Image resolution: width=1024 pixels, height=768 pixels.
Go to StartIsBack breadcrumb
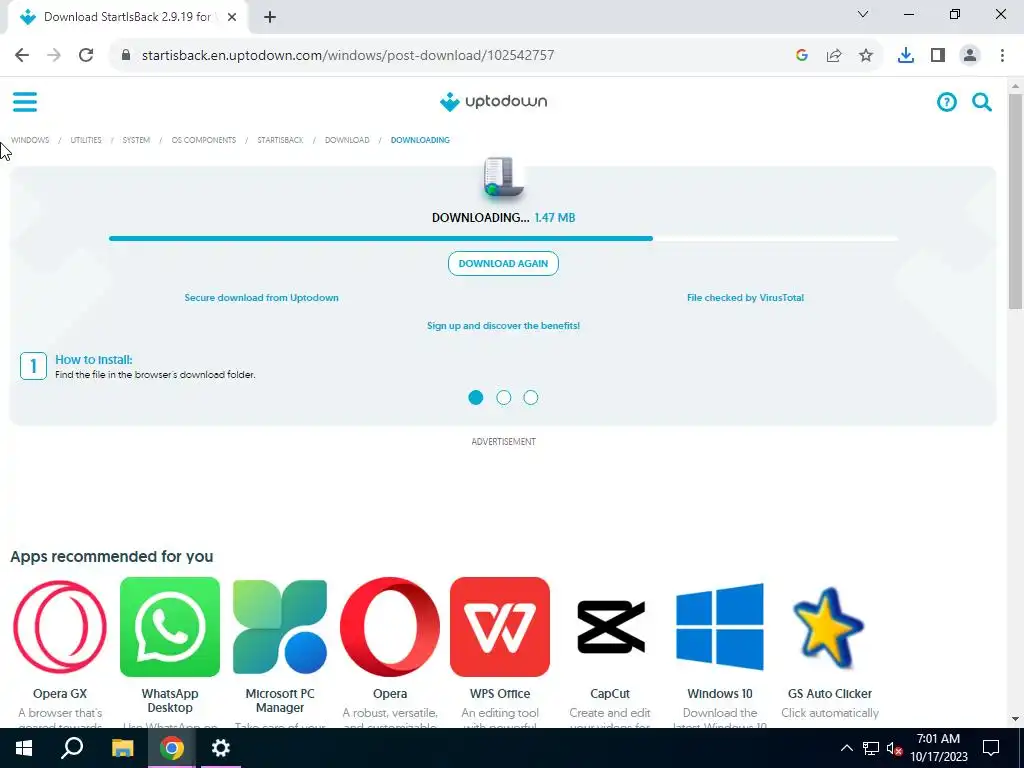280,140
